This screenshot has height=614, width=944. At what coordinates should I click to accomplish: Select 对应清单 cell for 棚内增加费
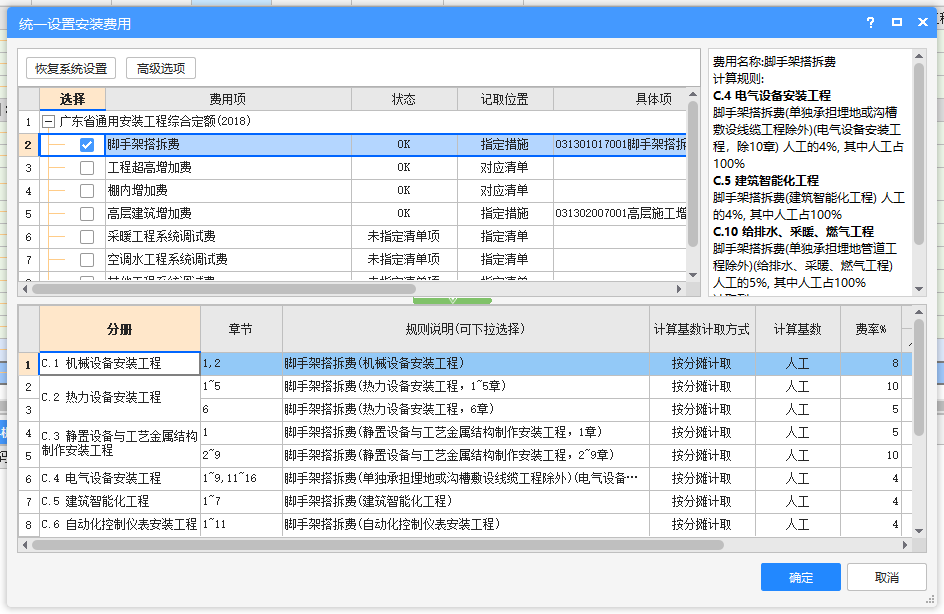[505, 191]
